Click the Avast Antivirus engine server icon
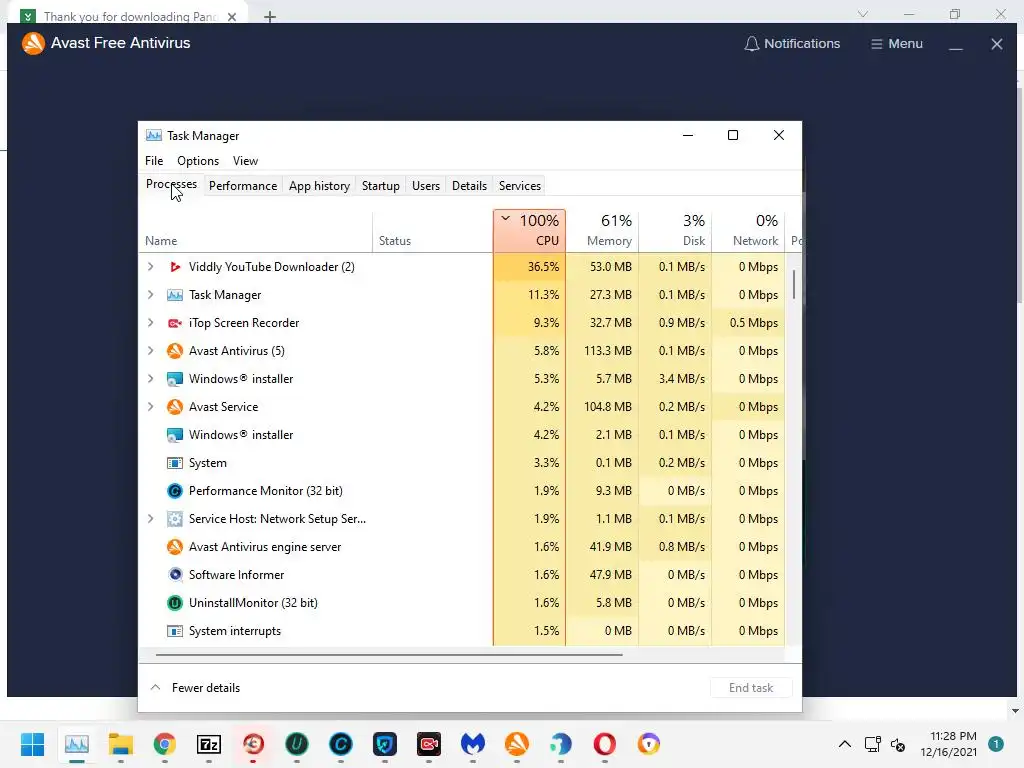Screen dimensions: 1024x768 pos(174,547)
